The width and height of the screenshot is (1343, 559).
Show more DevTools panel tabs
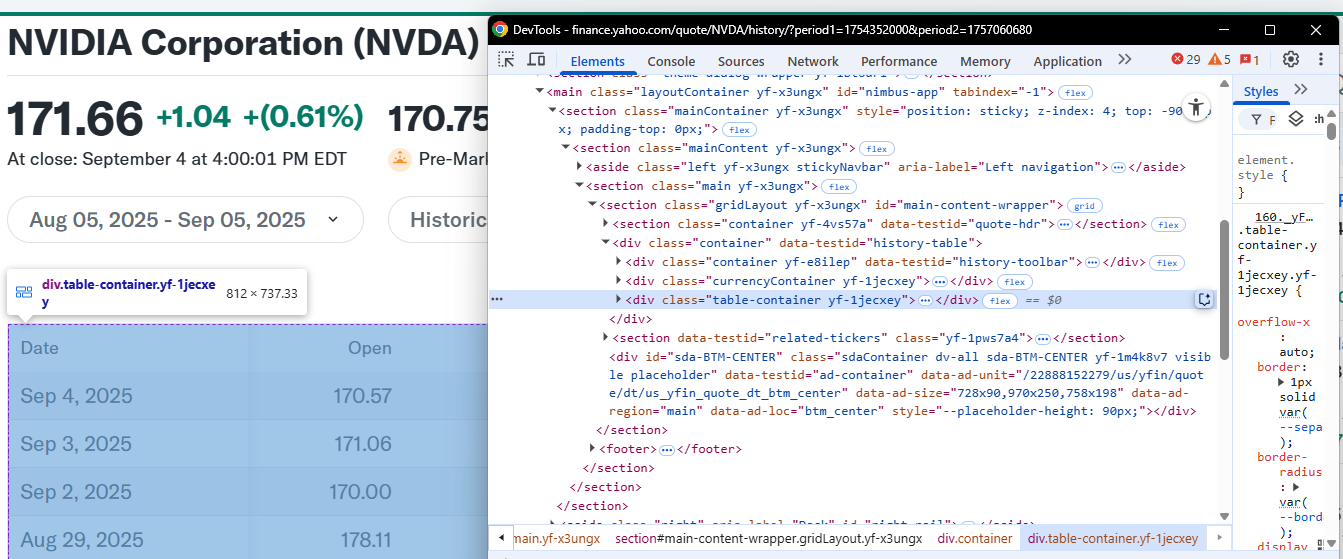[1125, 60]
